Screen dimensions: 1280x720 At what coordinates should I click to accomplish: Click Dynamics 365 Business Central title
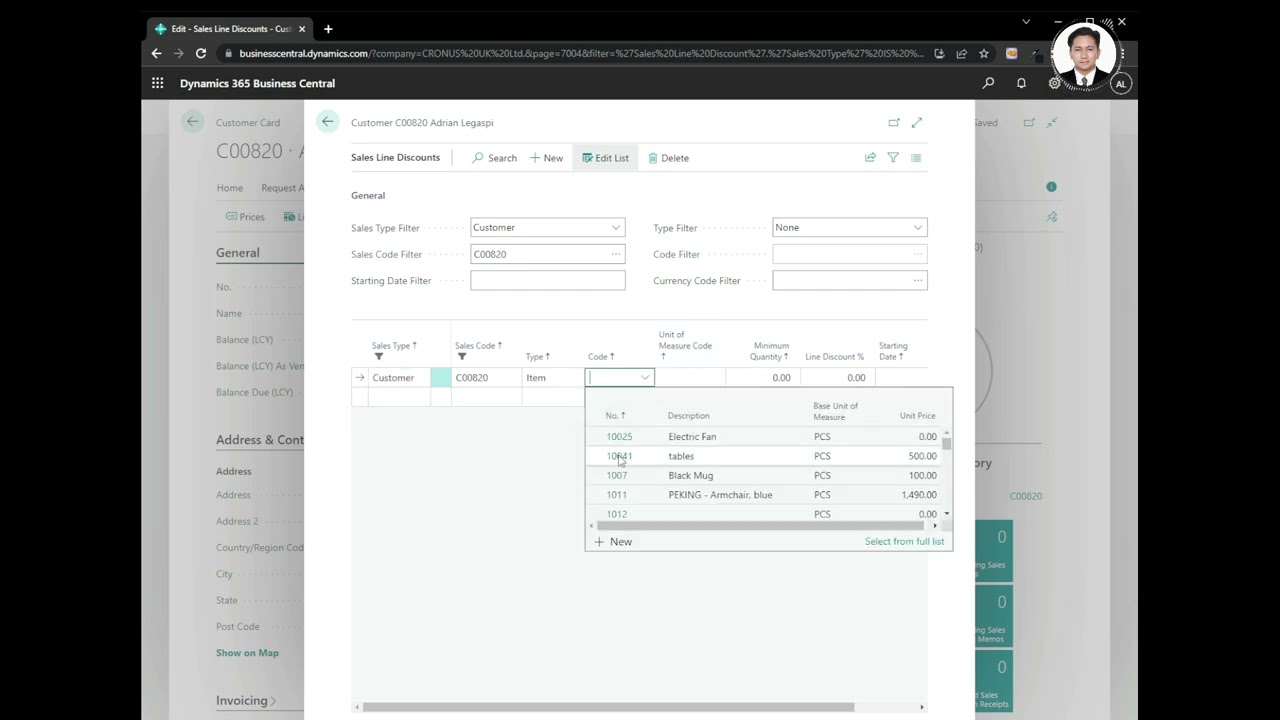pos(257,83)
